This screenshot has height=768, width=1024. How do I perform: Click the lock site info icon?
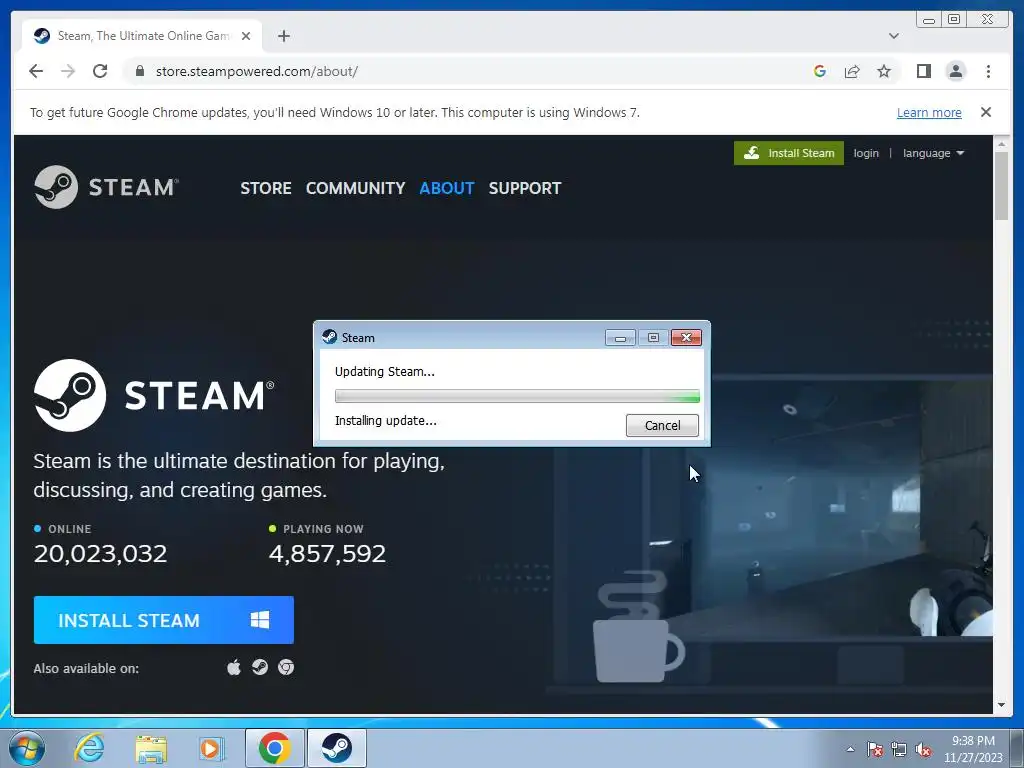coord(139,71)
